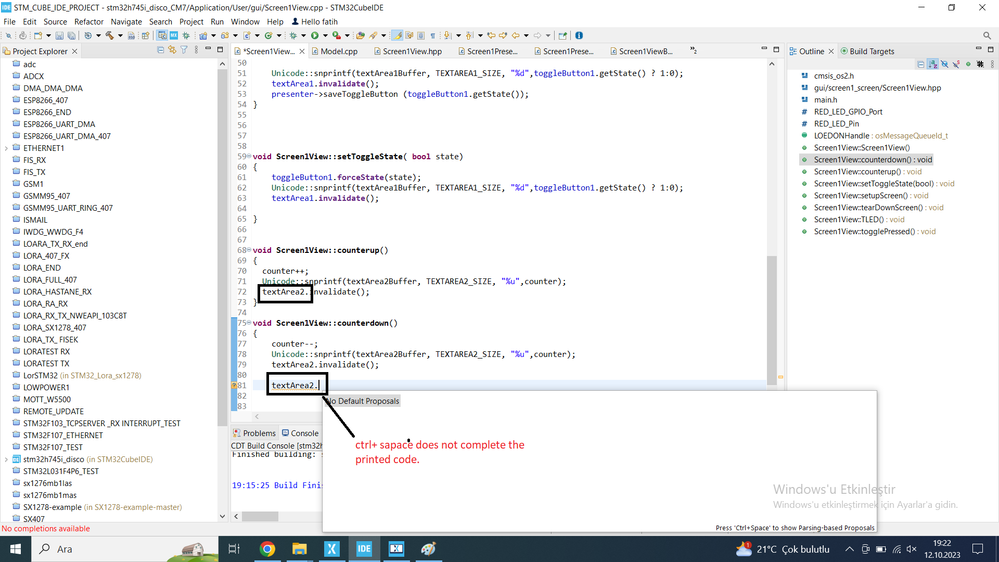Click the filter icon in Project Explorer
999x562 pixels.
[x=183, y=50]
